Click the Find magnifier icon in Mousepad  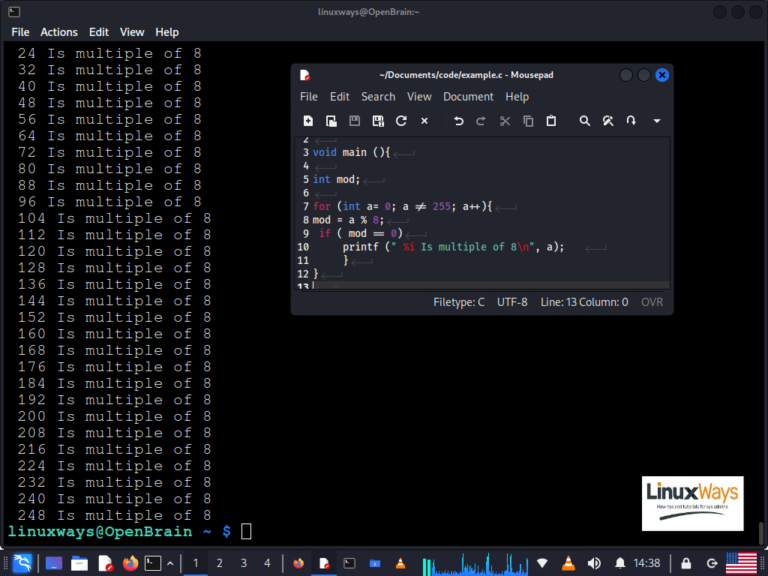pyautogui.click(x=584, y=121)
